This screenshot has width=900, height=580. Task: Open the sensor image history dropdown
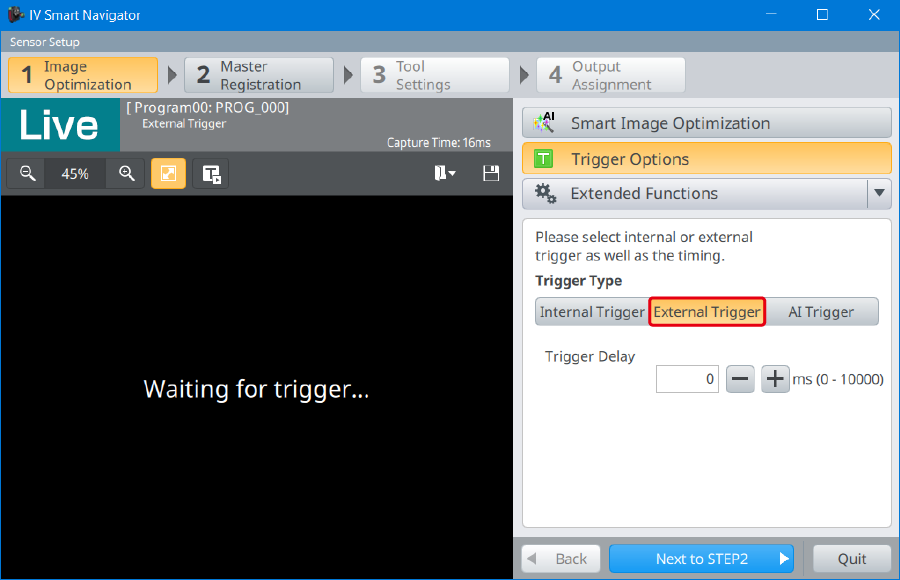[x=444, y=173]
